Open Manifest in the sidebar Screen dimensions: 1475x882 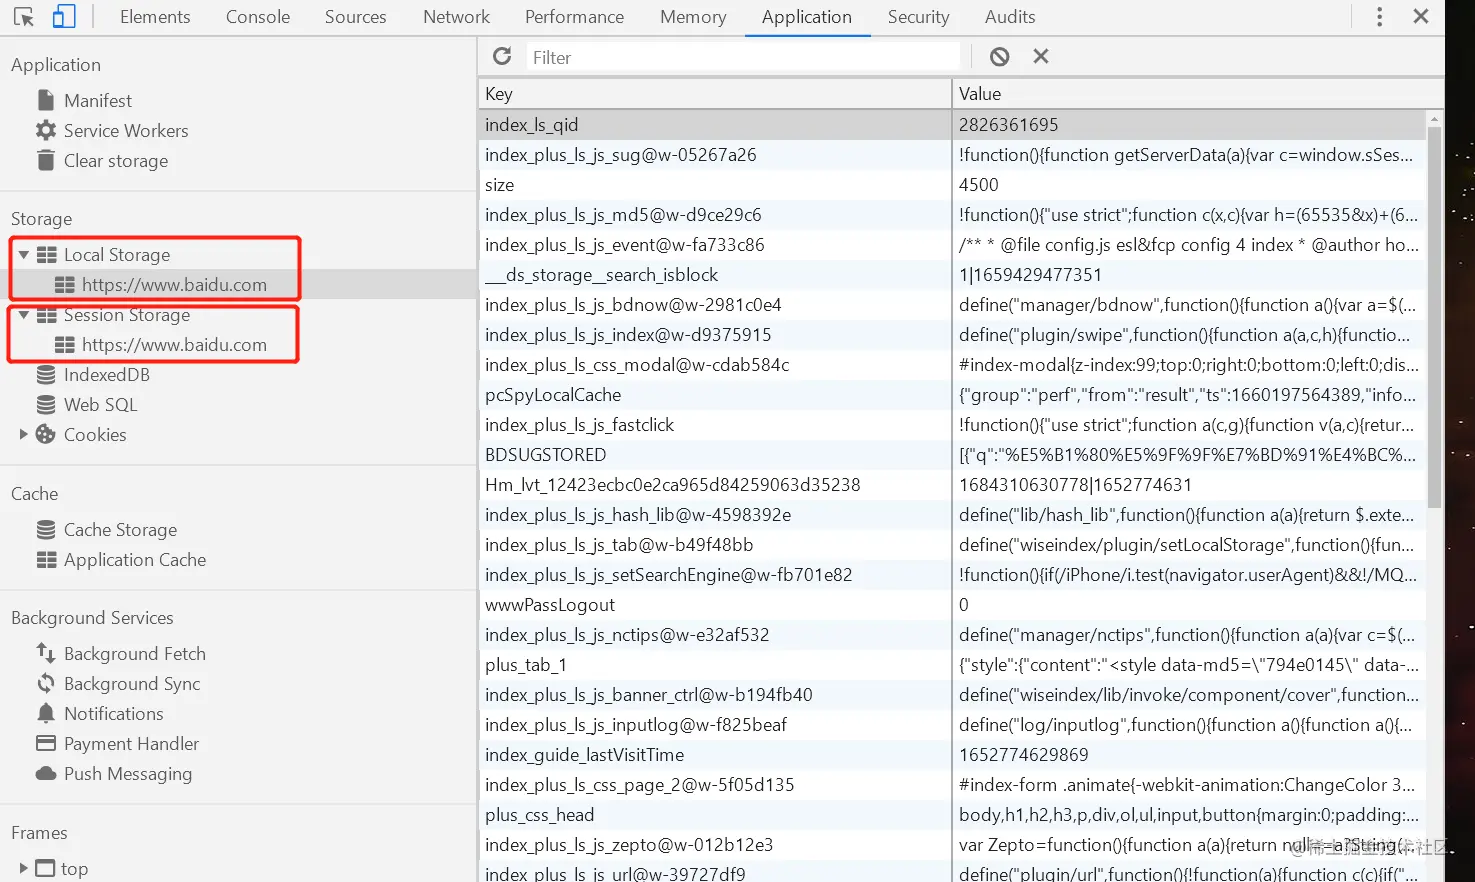tap(98, 100)
